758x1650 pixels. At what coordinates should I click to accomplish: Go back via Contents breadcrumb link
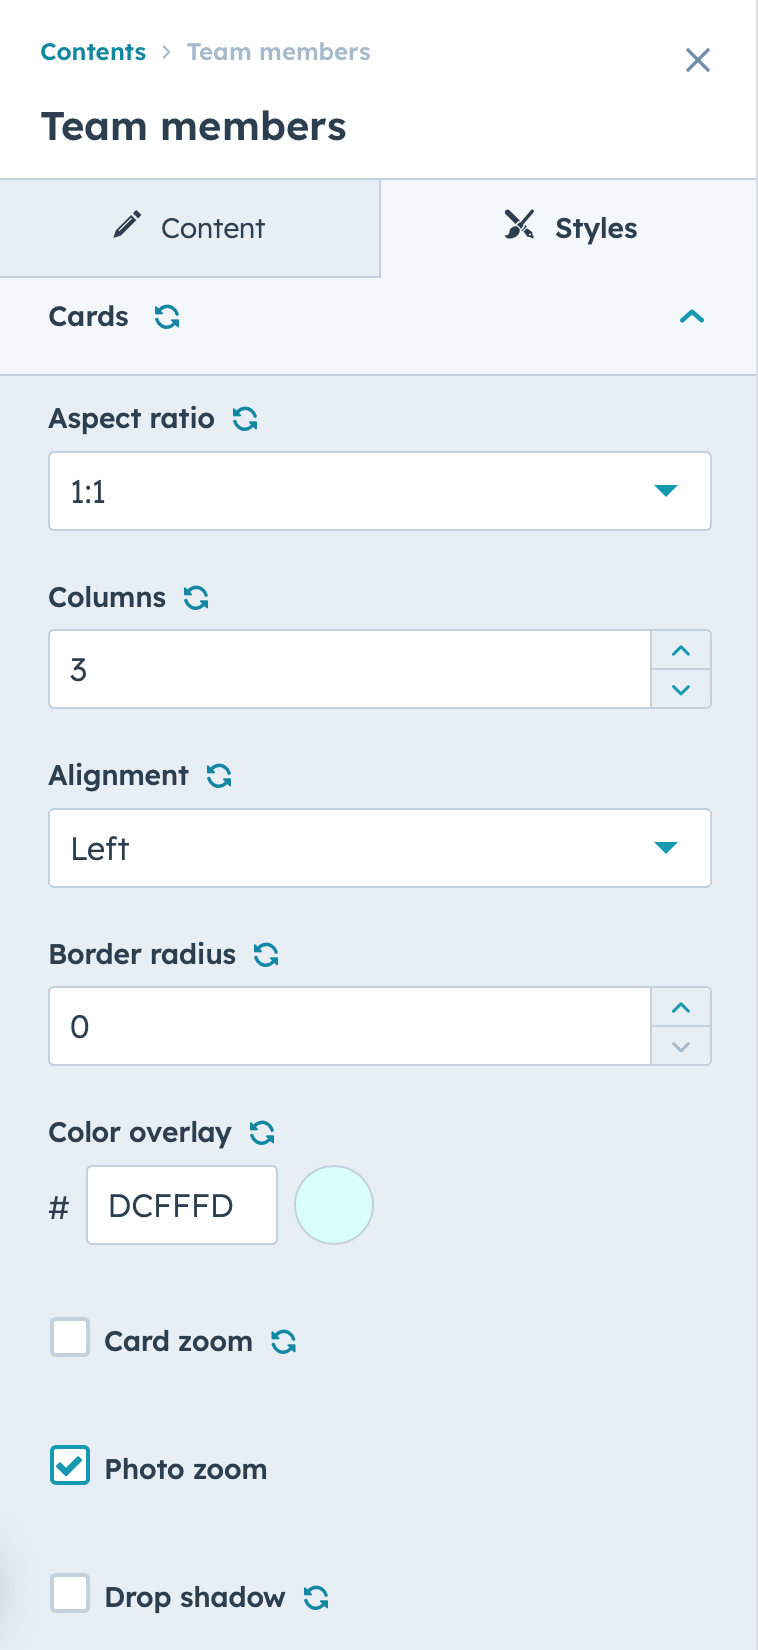pyautogui.click(x=93, y=52)
